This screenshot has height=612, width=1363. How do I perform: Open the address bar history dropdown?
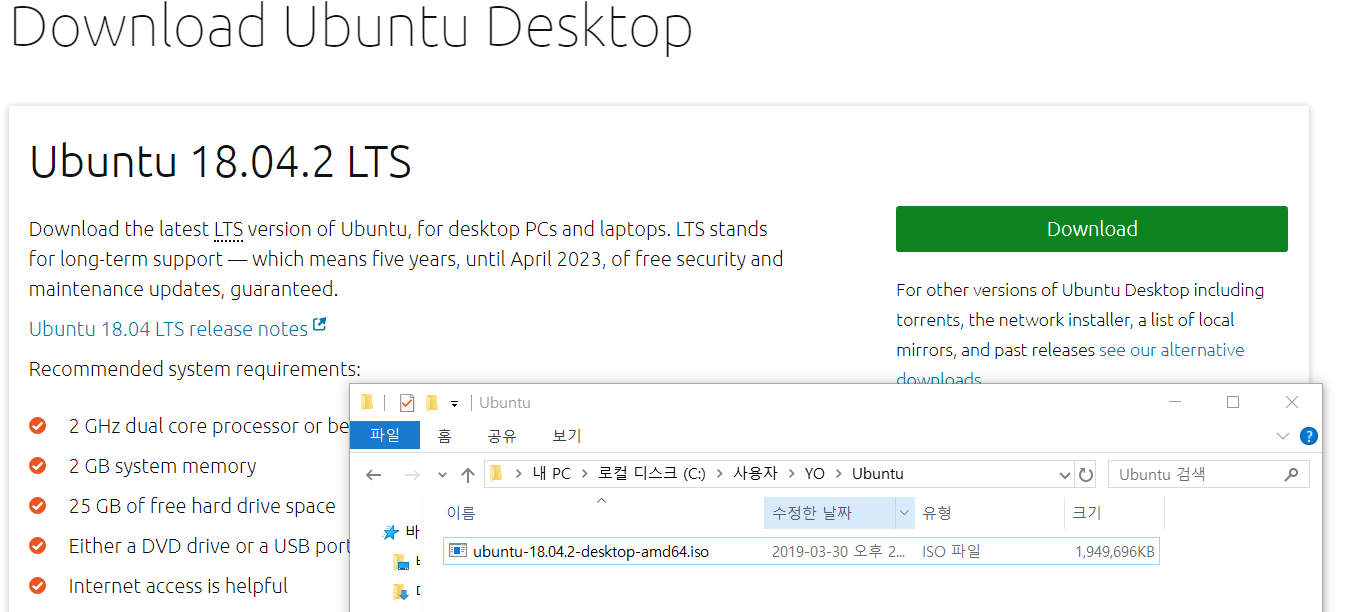click(1065, 475)
